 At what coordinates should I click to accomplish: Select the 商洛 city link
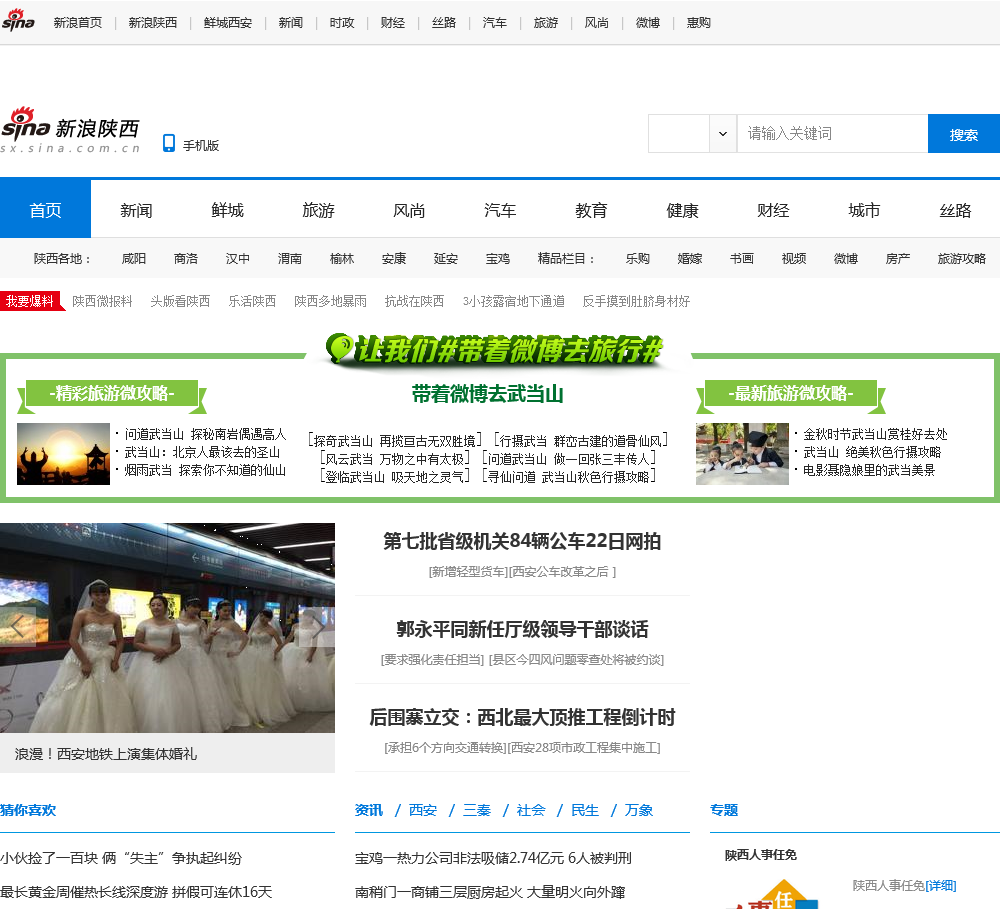click(x=186, y=258)
